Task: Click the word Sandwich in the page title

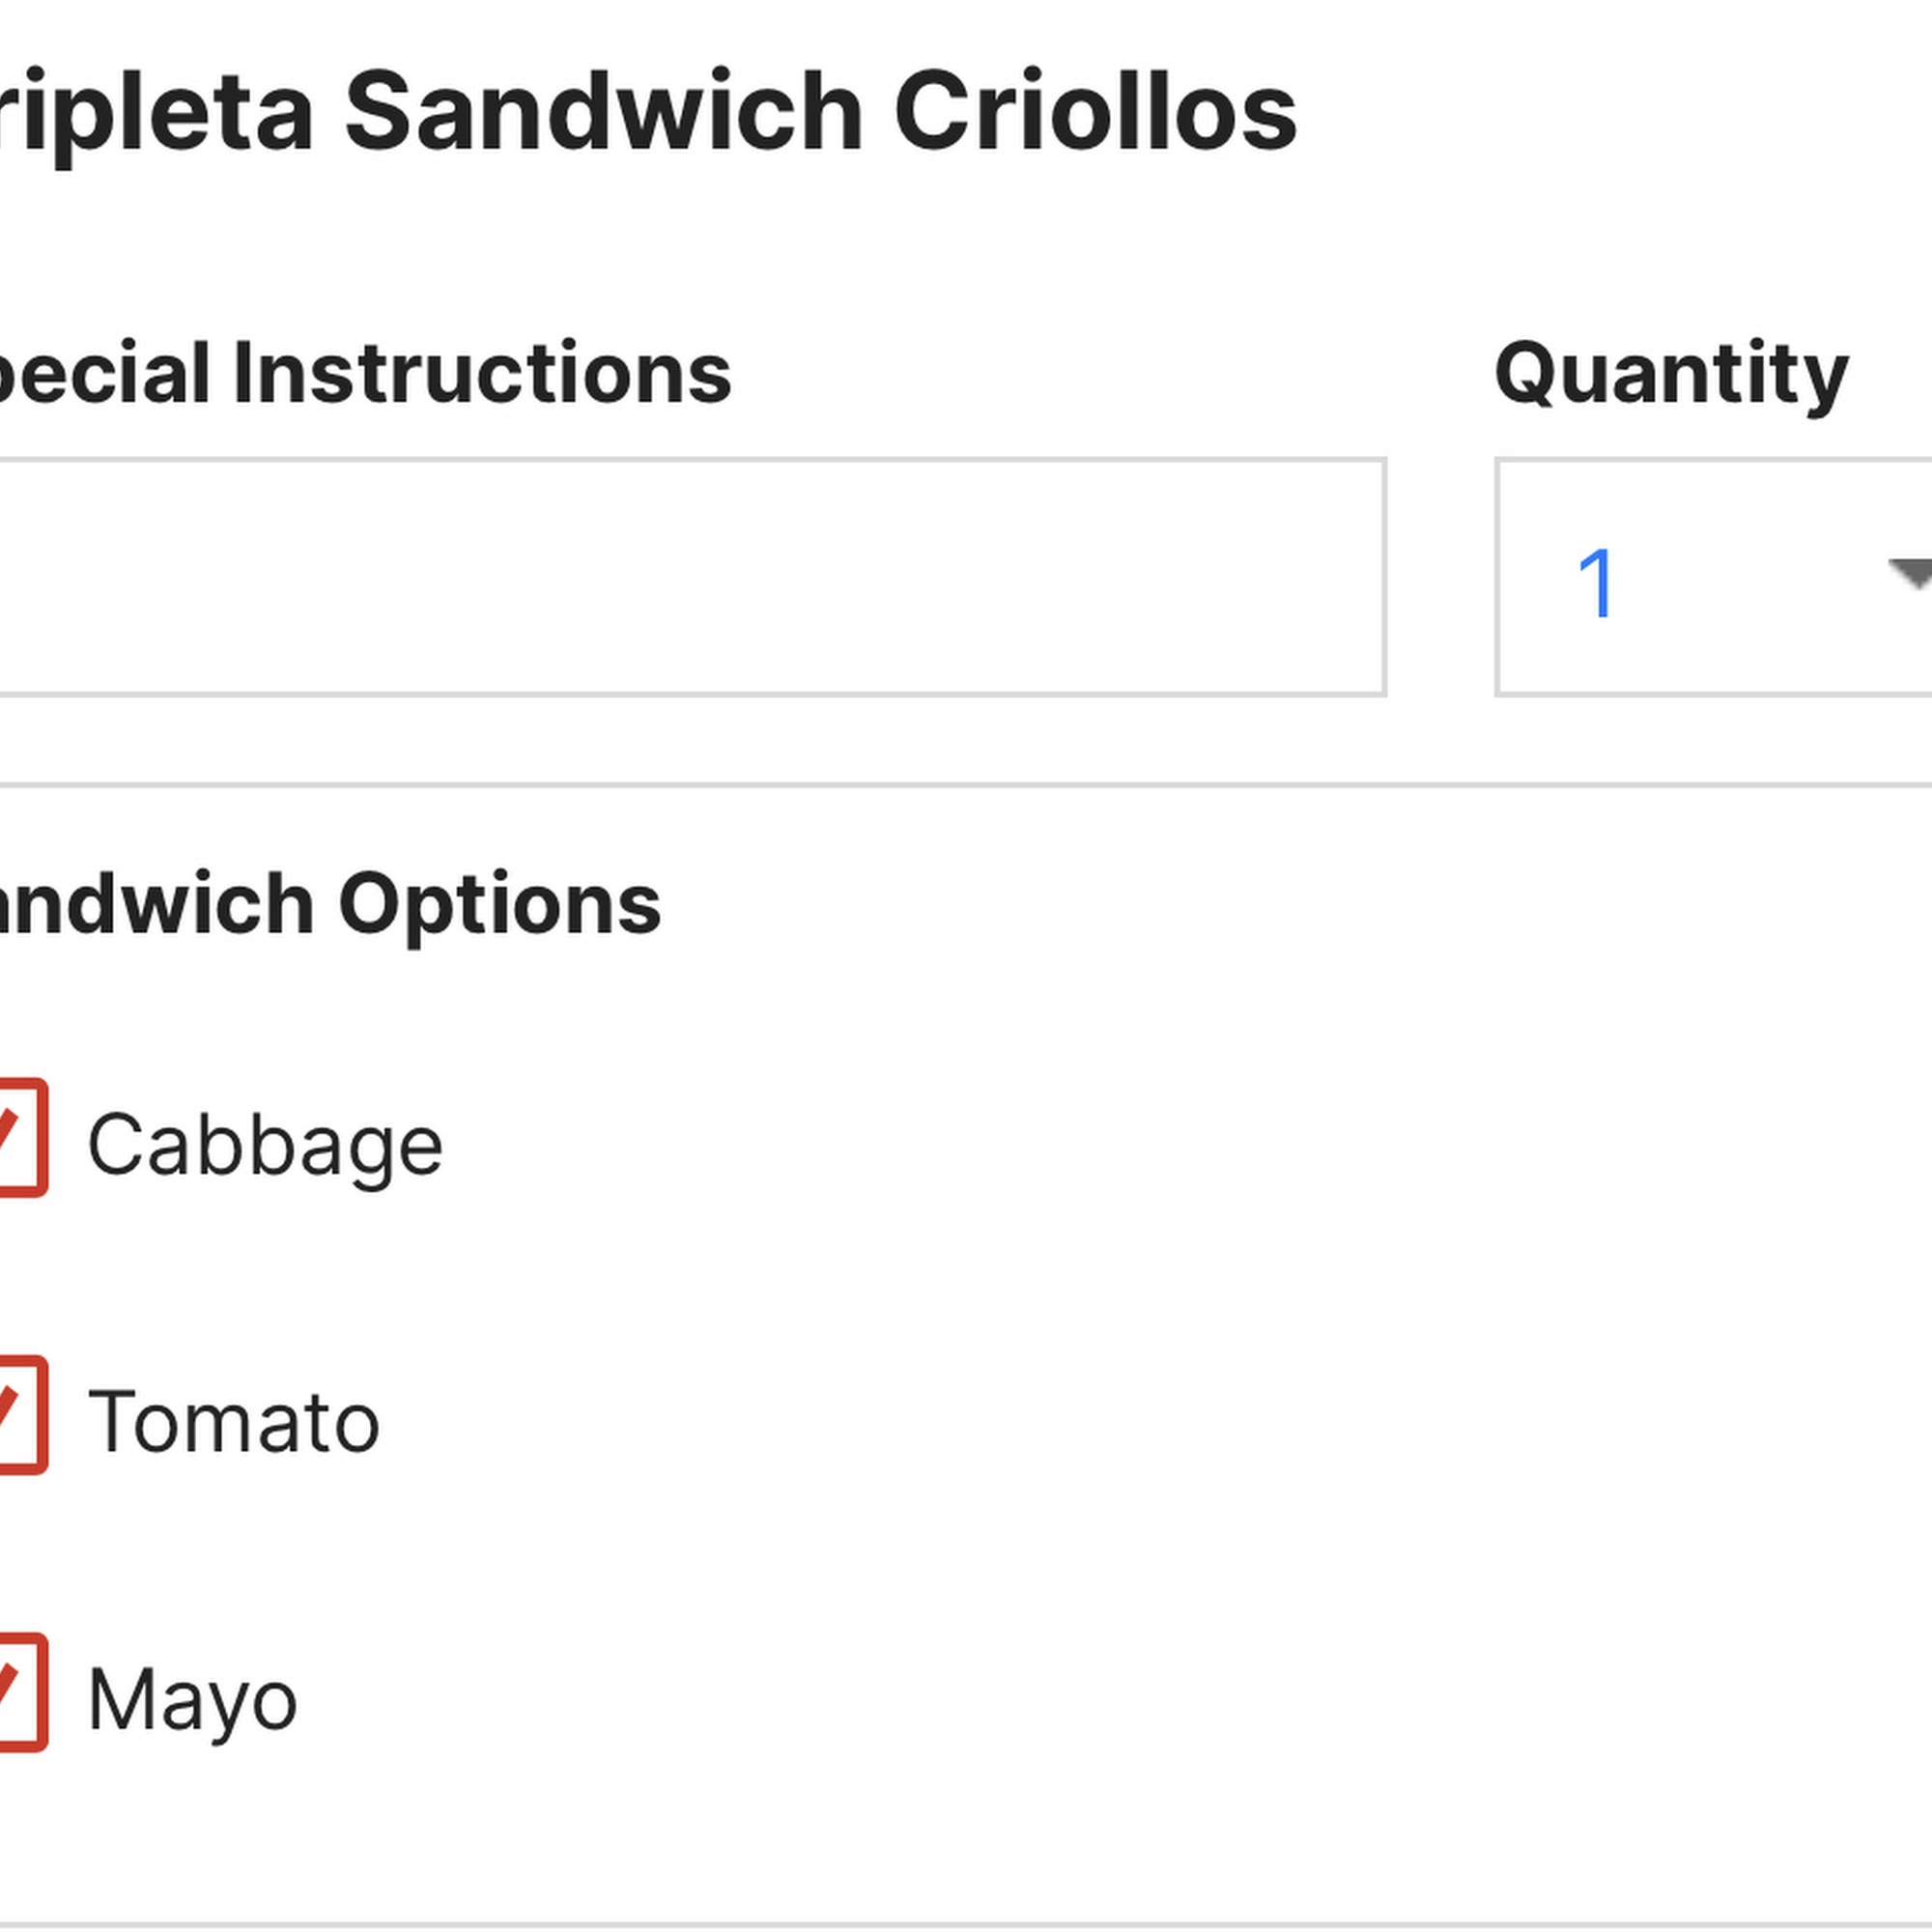Action: [x=603, y=112]
